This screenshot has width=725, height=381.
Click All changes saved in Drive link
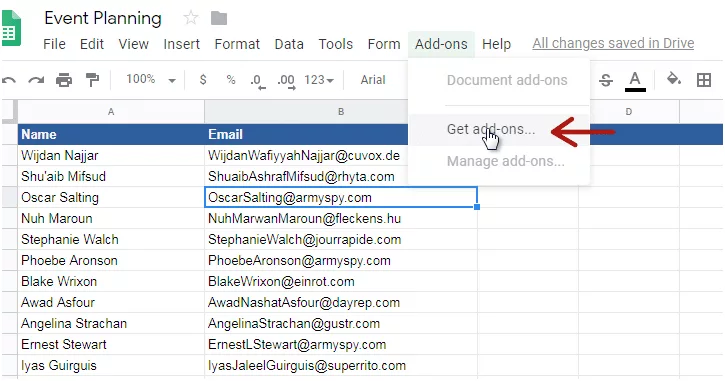point(613,43)
